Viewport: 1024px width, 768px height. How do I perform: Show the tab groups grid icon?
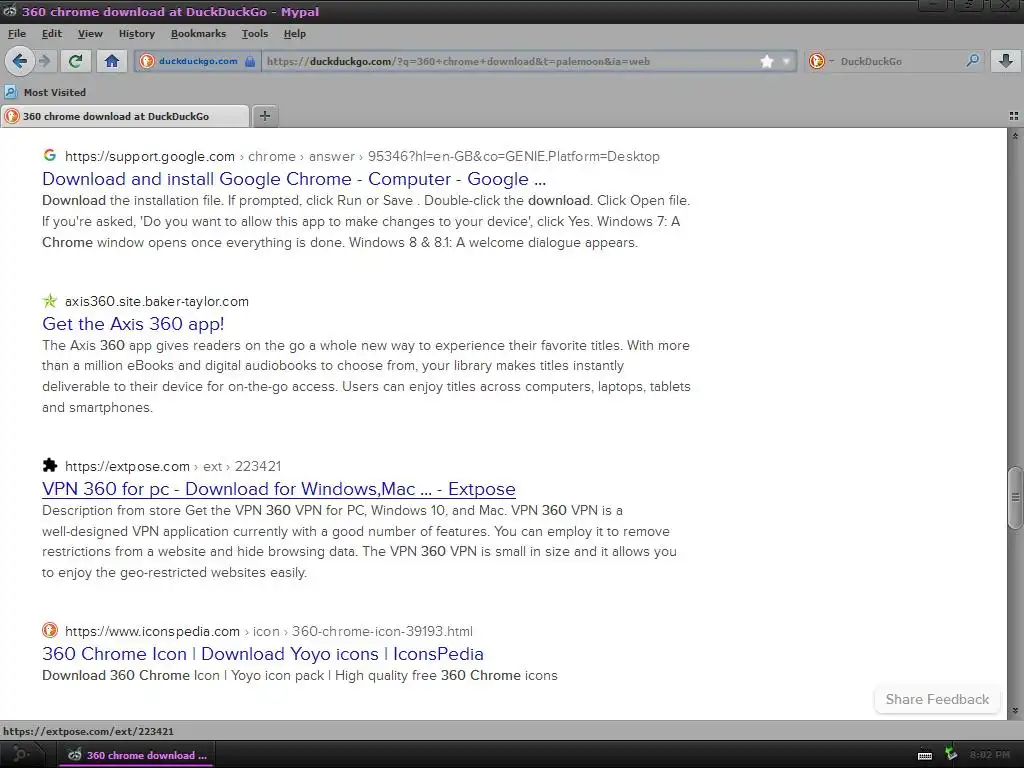coord(1014,116)
